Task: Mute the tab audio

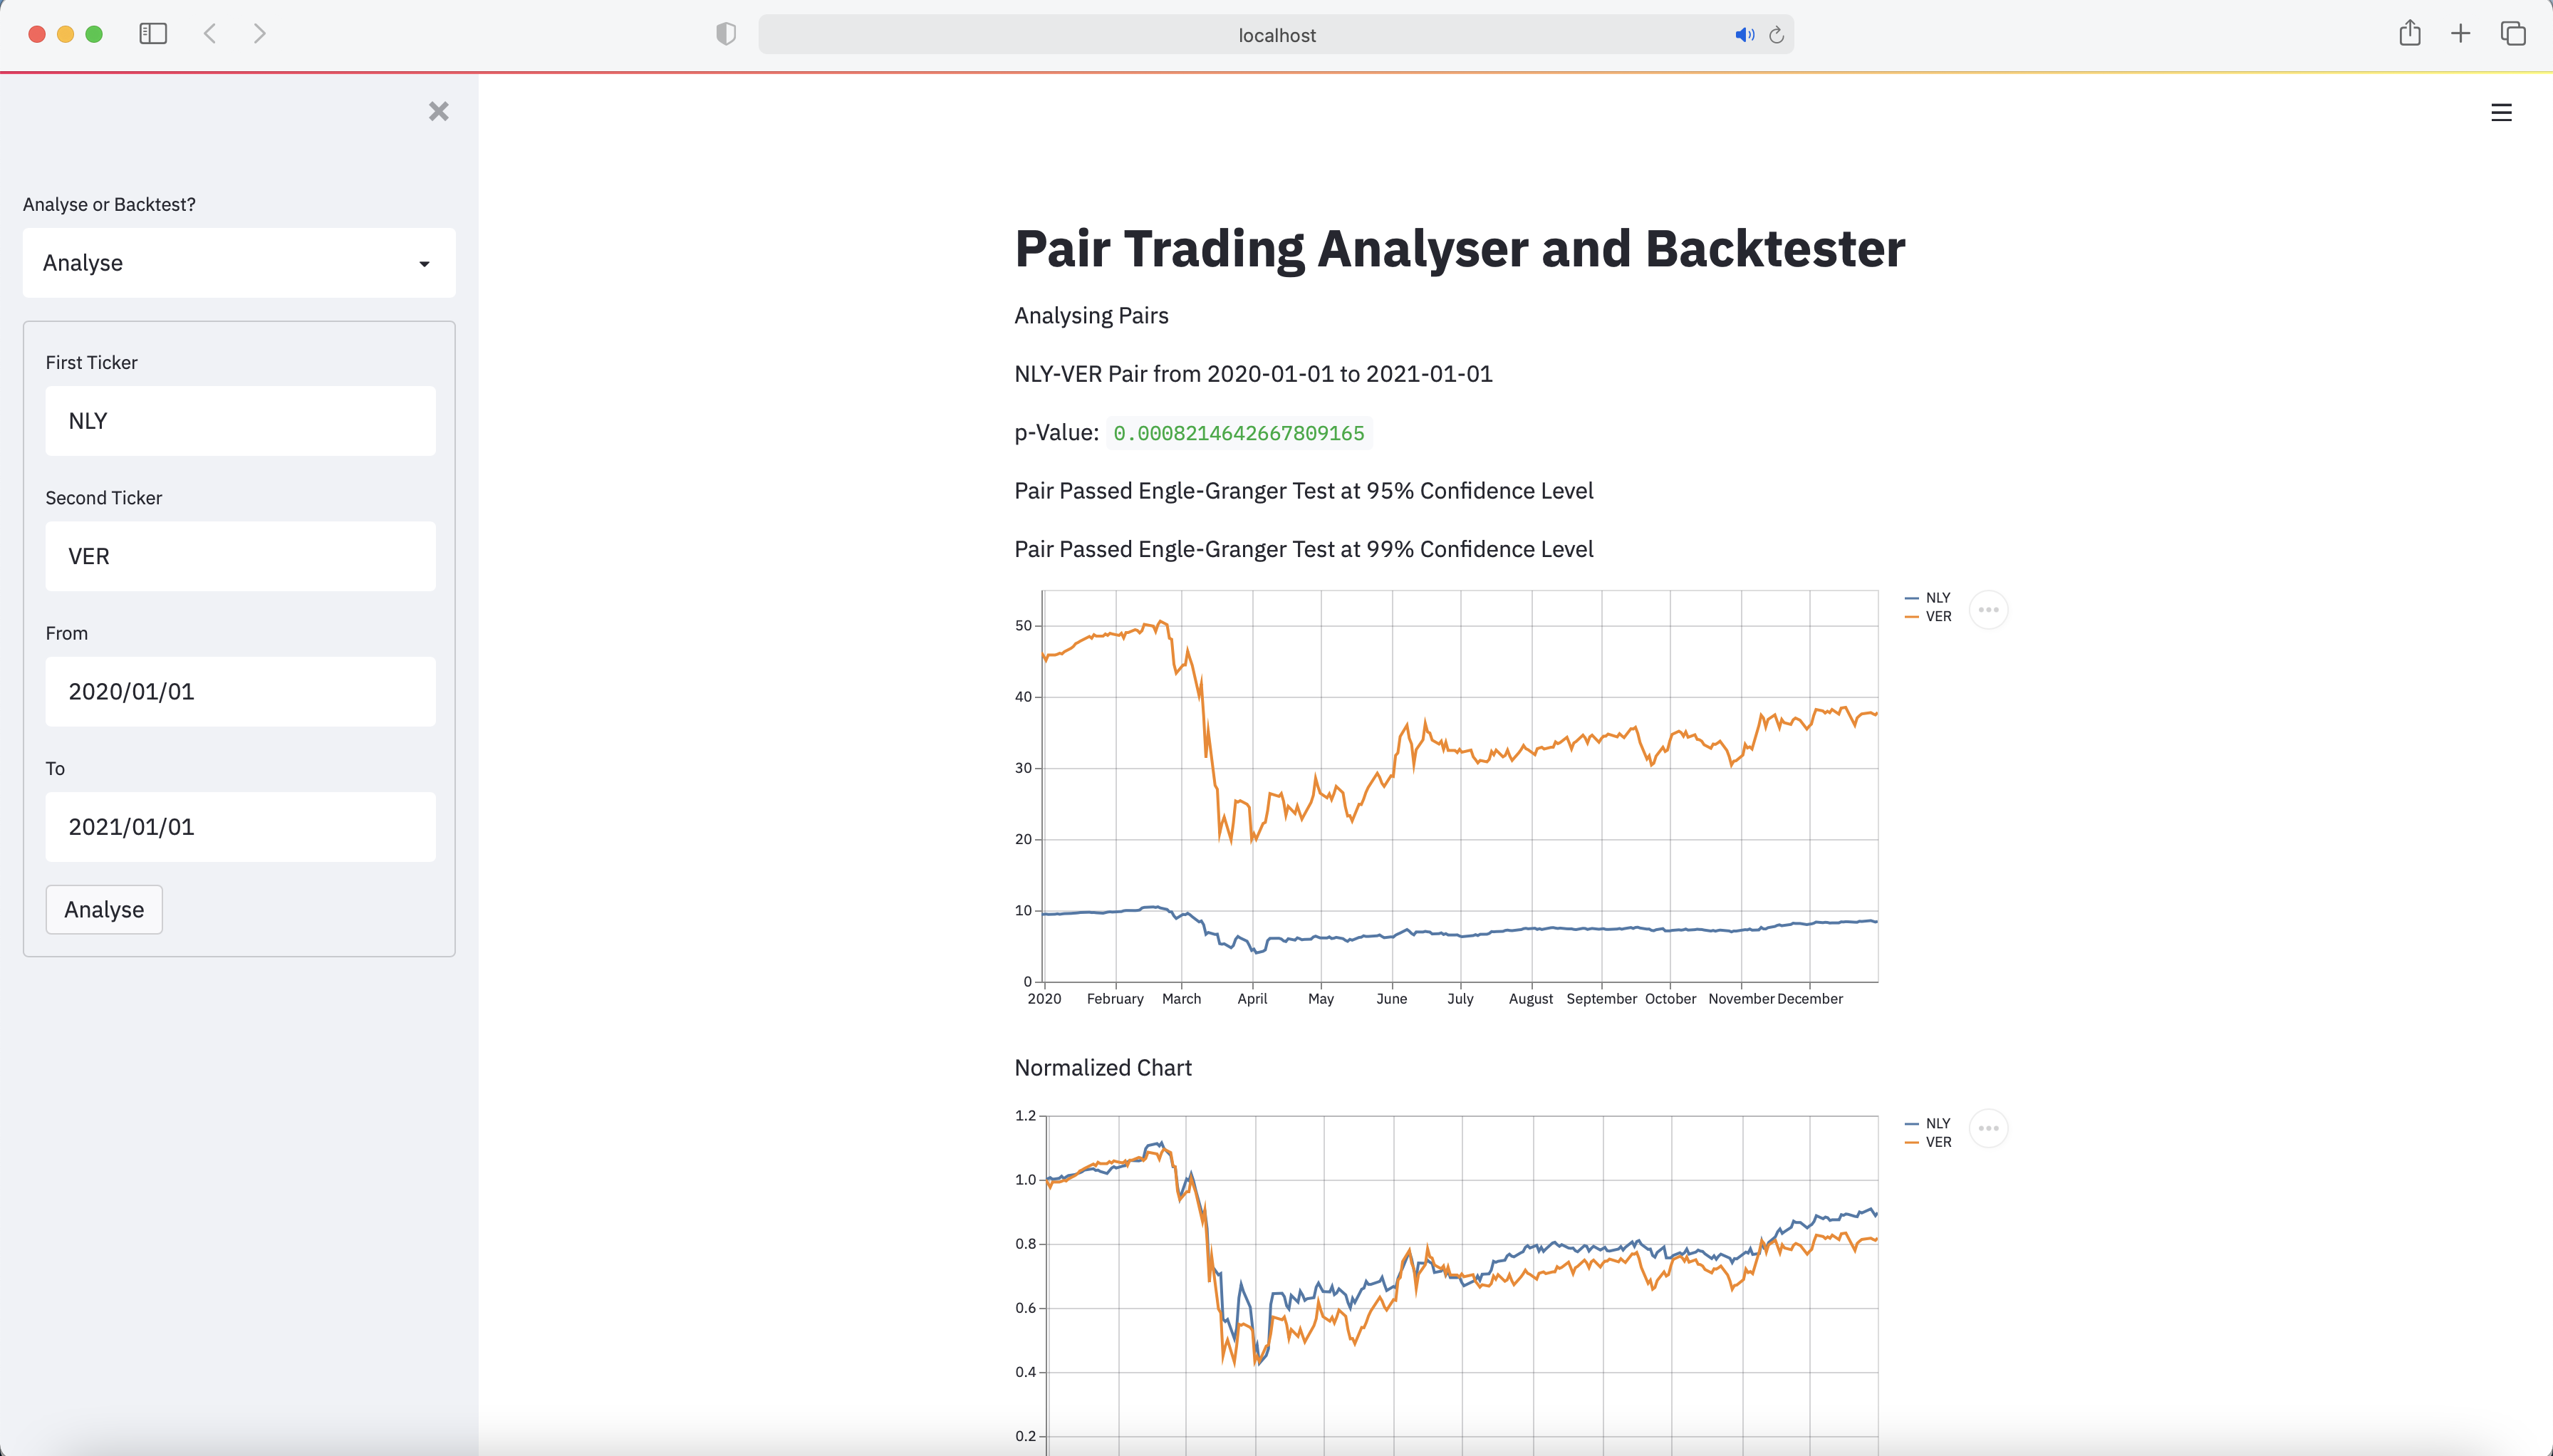Action: click(x=1743, y=35)
